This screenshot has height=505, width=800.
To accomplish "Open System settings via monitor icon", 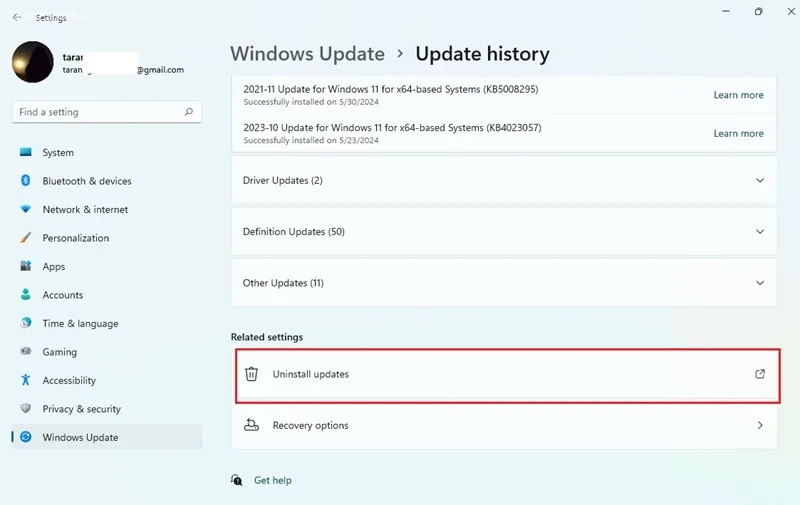I will click(x=26, y=152).
